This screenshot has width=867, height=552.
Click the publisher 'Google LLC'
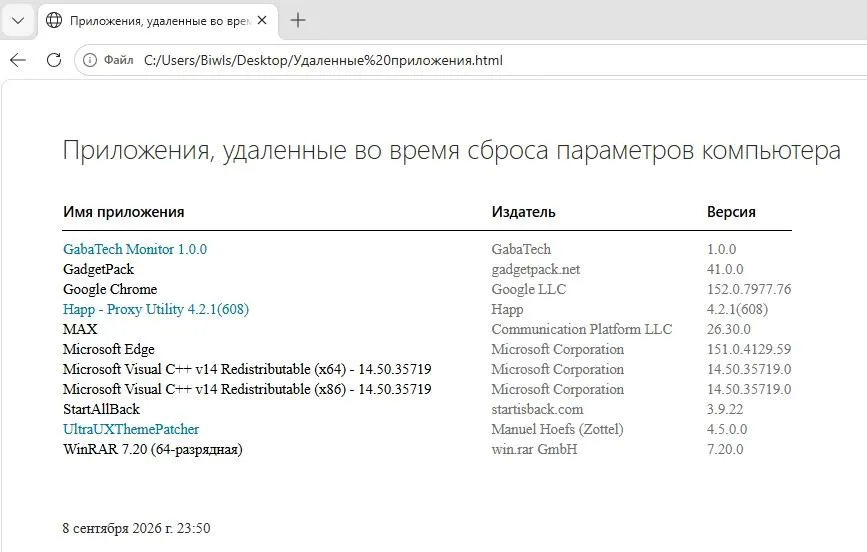(529, 289)
